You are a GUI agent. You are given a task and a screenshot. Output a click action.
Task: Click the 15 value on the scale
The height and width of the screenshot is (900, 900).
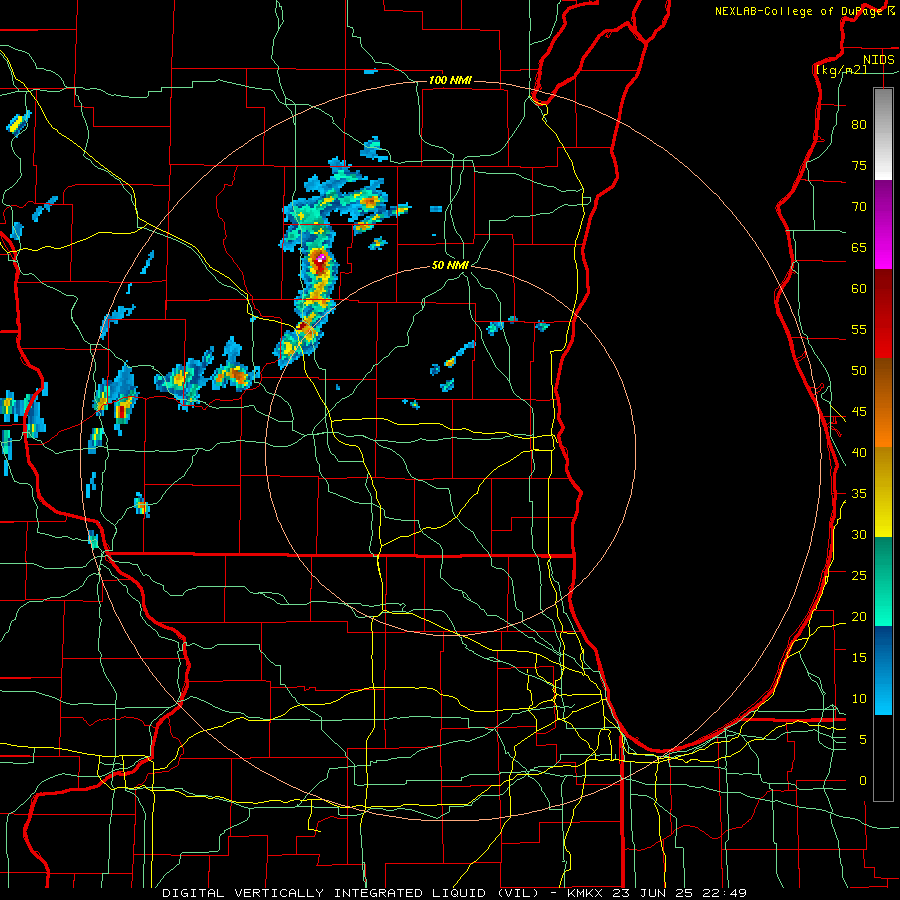pyautogui.click(x=859, y=657)
